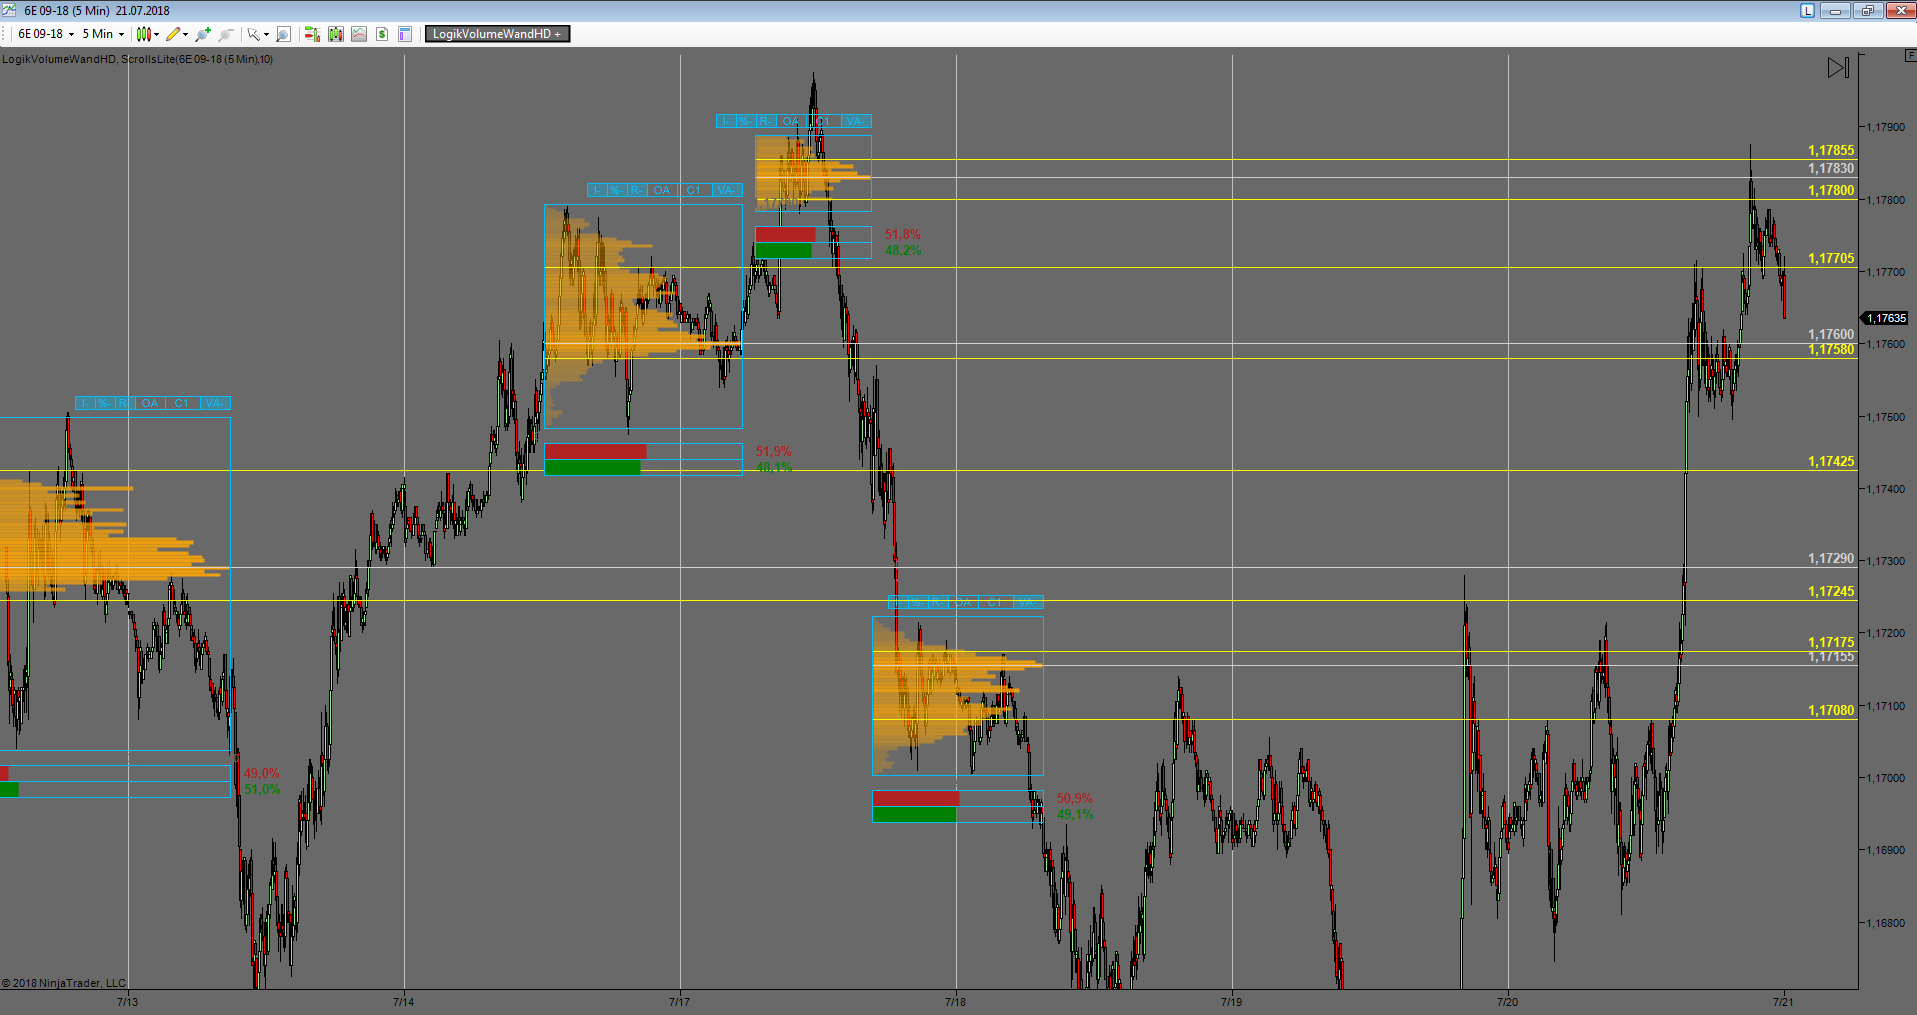Toggle VA- on the 51,8% profile
1917x1015 pixels.
856,121
